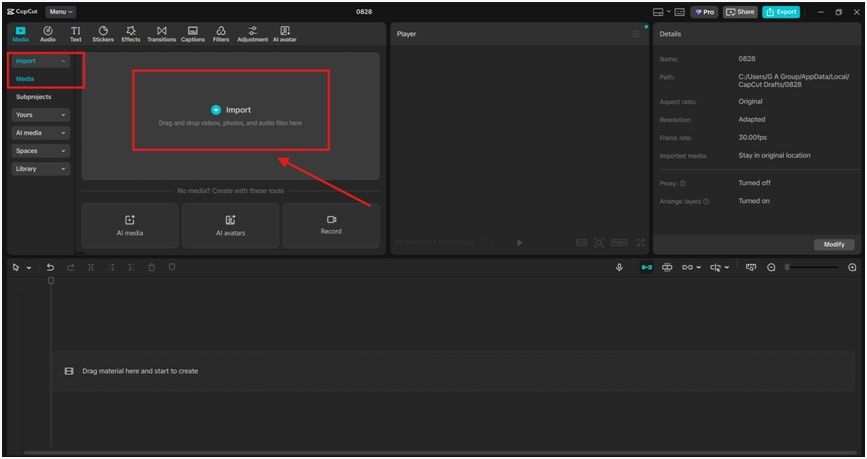Image resolution: width=867 pixels, height=459 pixels.
Task: Click the timeline playhead marker
Action: (x=51, y=281)
